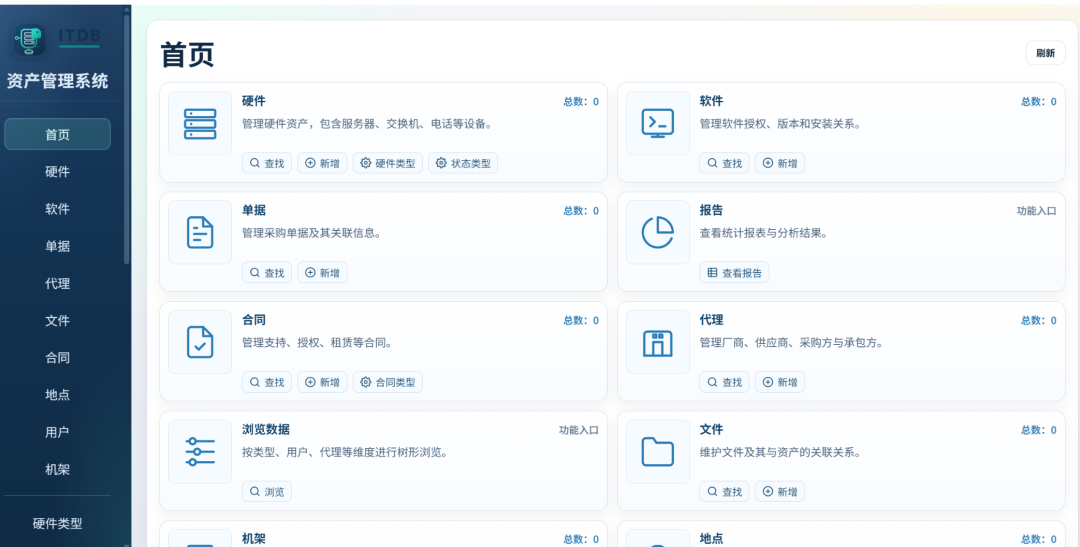The height and width of the screenshot is (547, 1080).
Task: Open 合同类型 settings in 合同 card
Action: pos(388,382)
